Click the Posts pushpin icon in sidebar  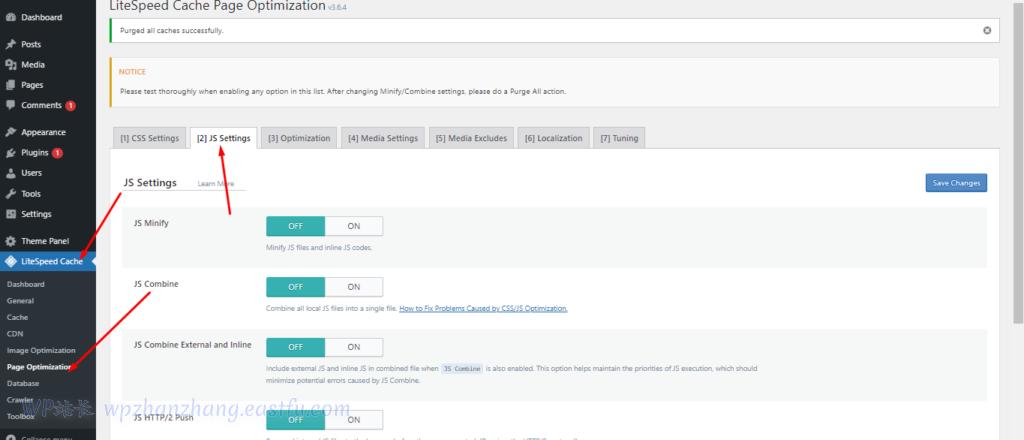click(x=10, y=44)
